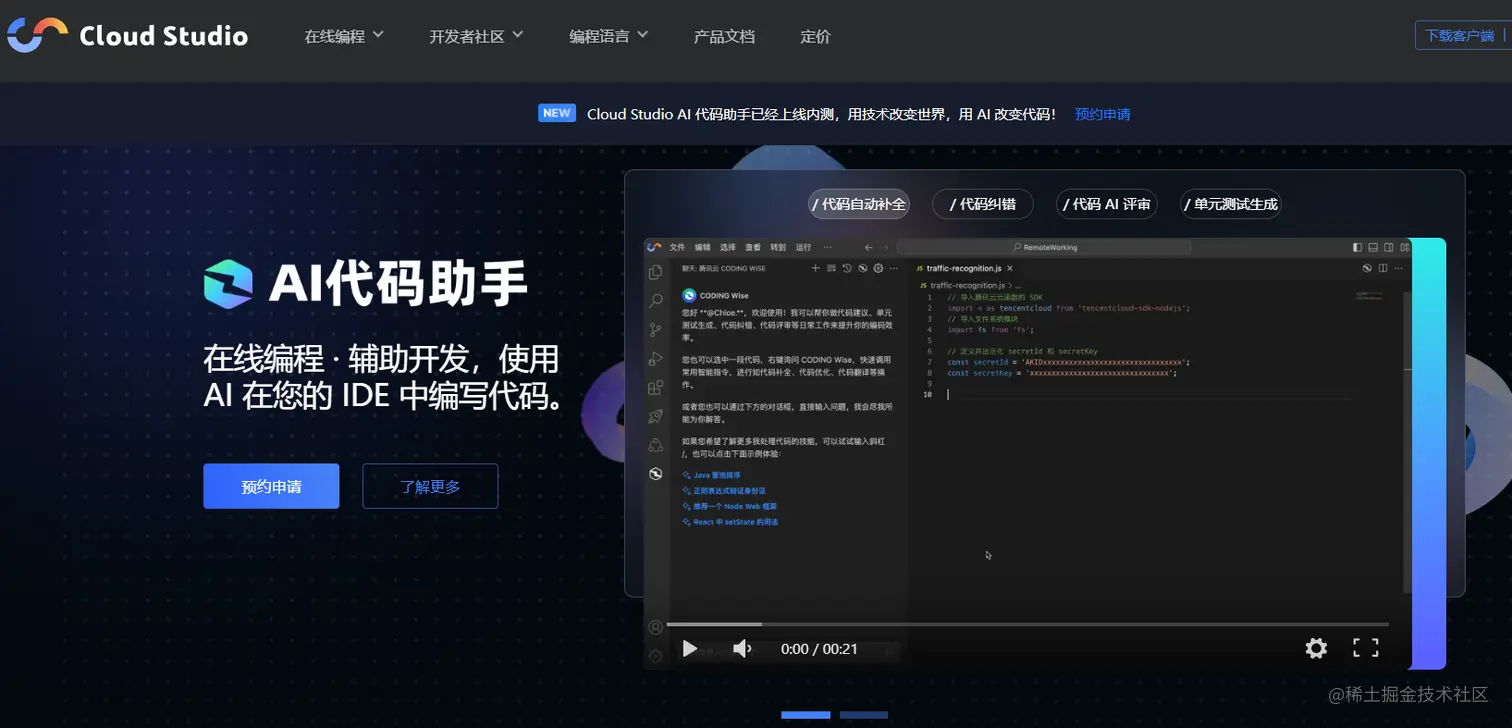
Task: Open the Explorer files icon in IDE sidebar
Action: click(x=655, y=272)
